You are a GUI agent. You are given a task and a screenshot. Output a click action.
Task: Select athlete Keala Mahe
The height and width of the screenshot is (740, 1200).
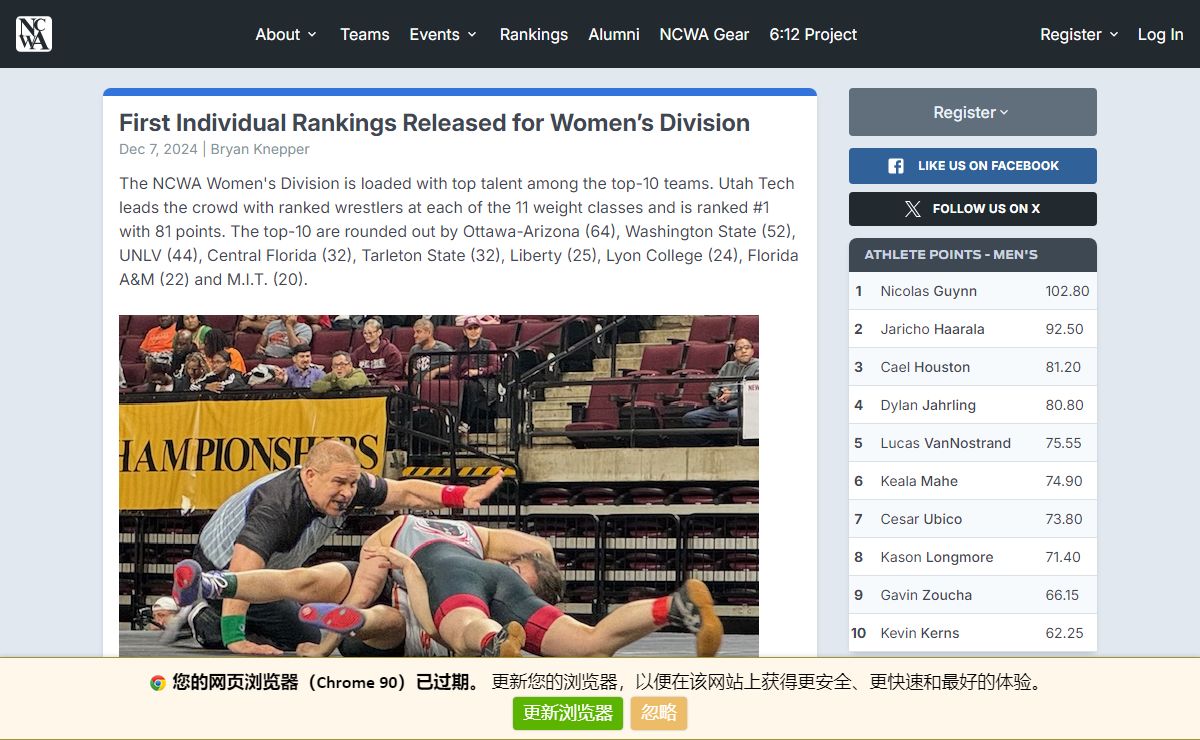(919, 481)
